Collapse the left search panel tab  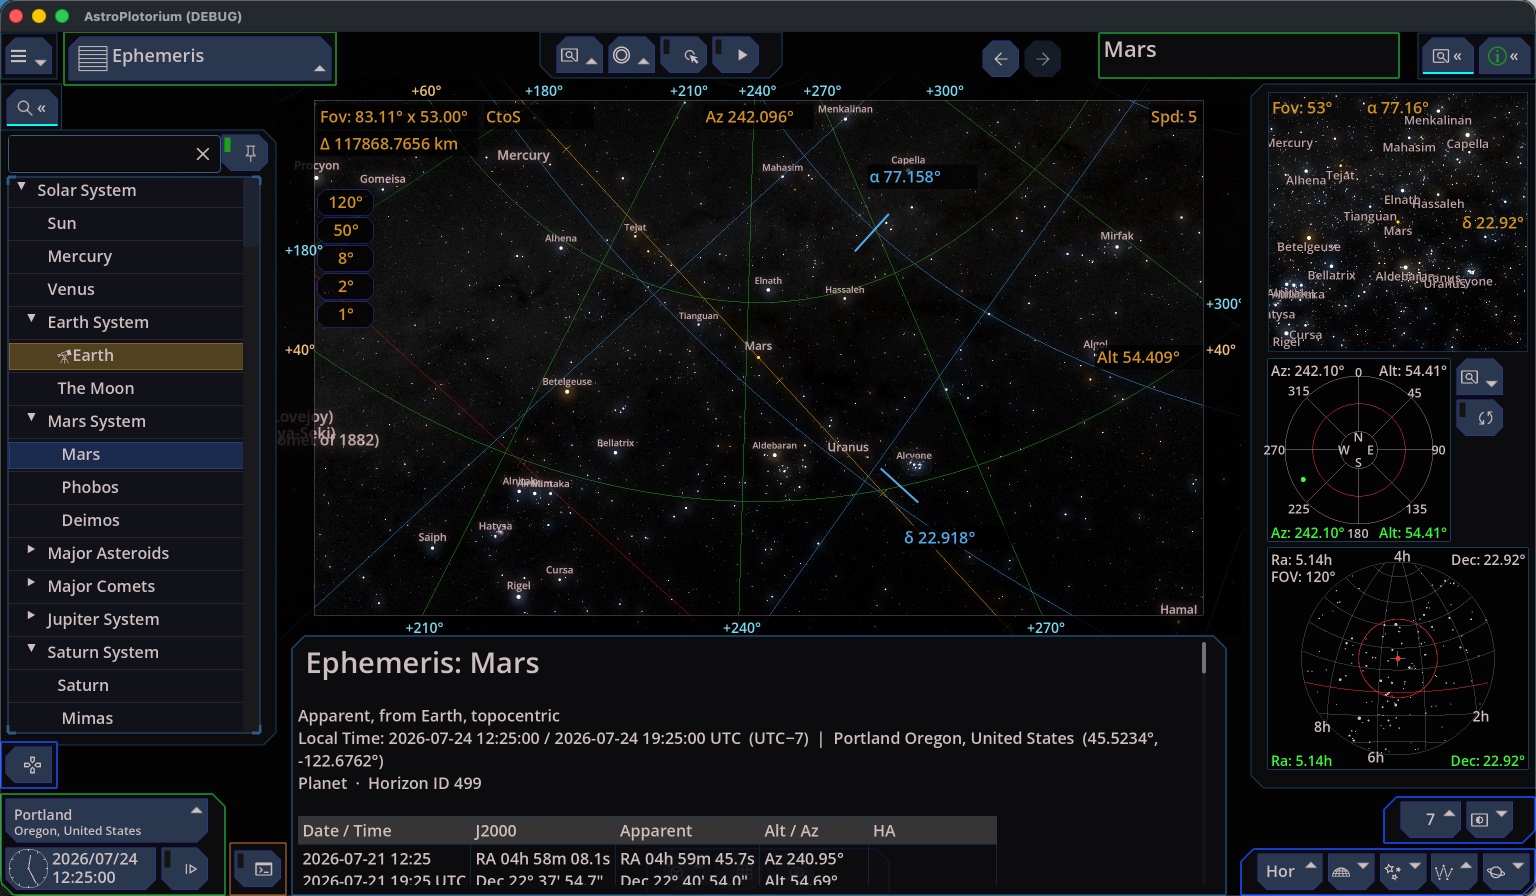pyautogui.click(x=32, y=107)
